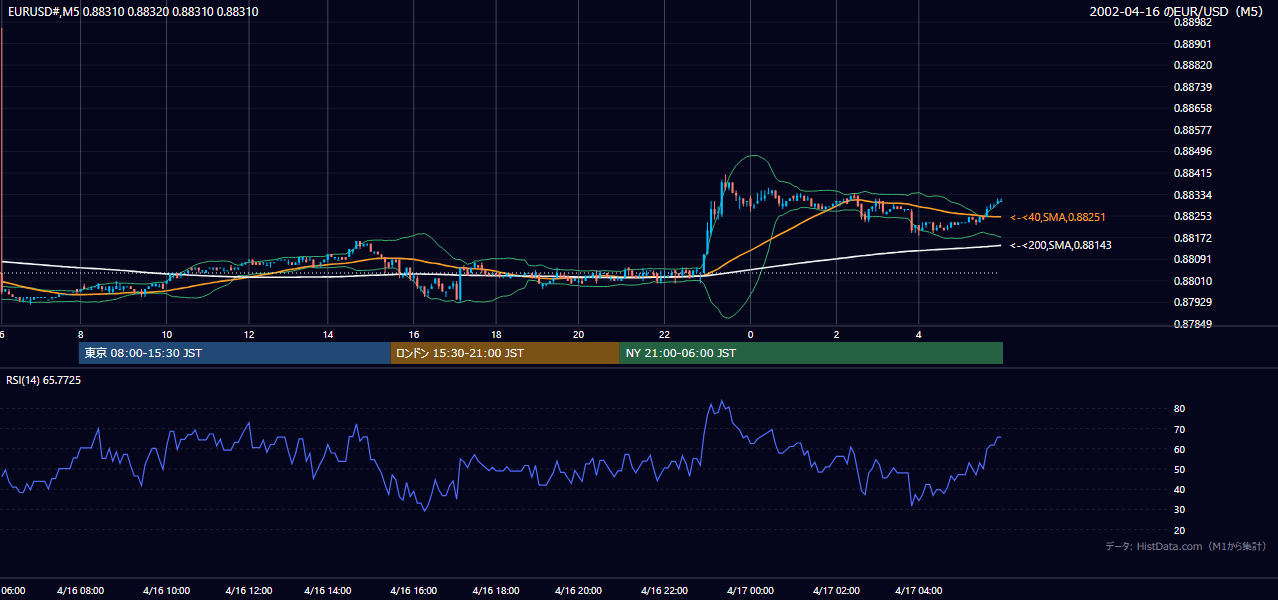Click RSI scale value 80

pos(1179,409)
